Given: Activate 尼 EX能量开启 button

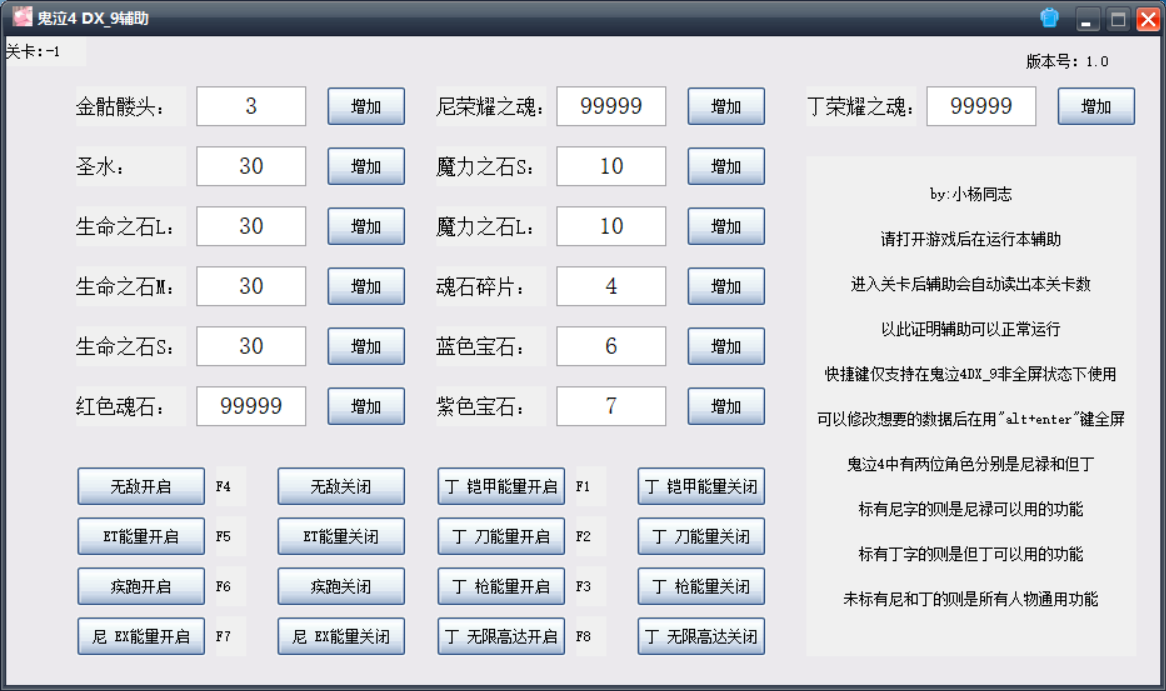Looking at the screenshot, I should coord(141,636).
